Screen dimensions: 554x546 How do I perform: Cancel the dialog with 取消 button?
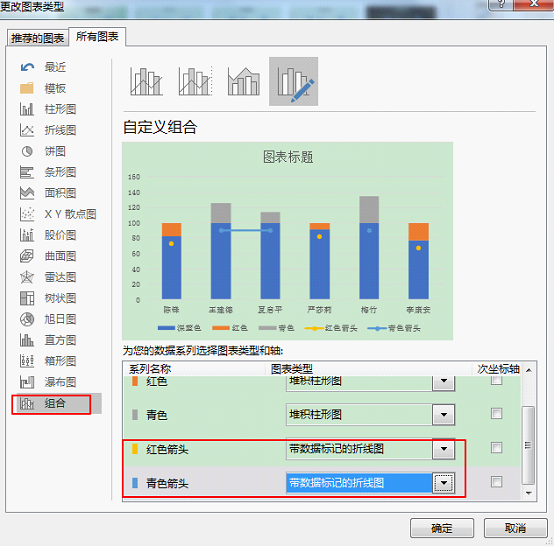pos(515,528)
